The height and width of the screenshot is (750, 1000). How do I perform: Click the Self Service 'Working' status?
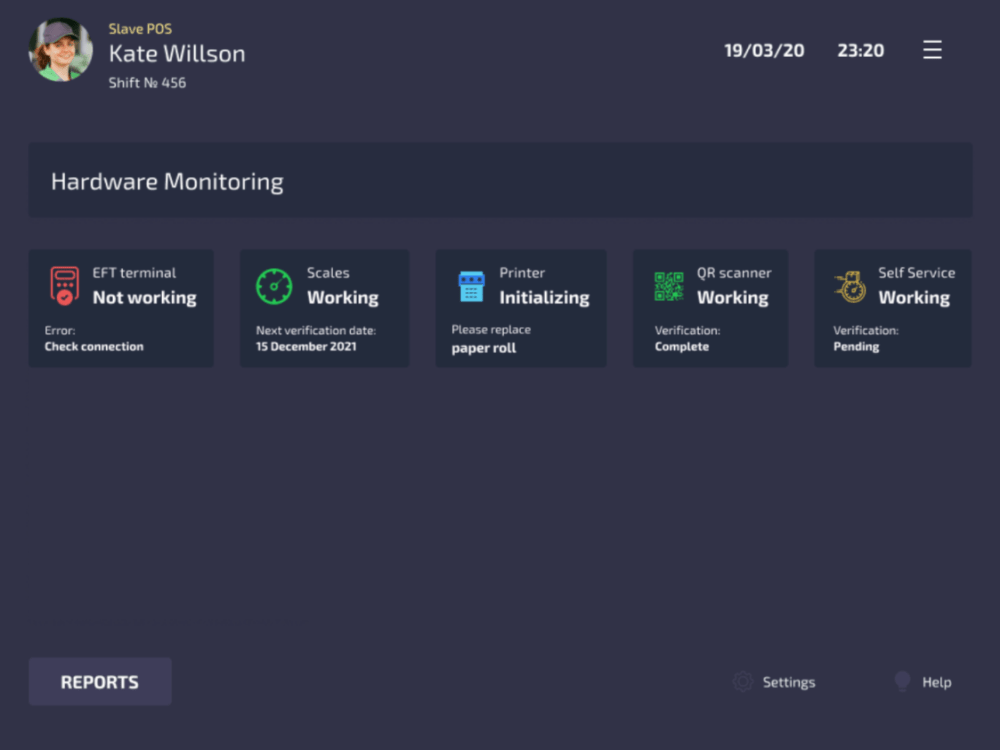pyautogui.click(x=915, y=298)
